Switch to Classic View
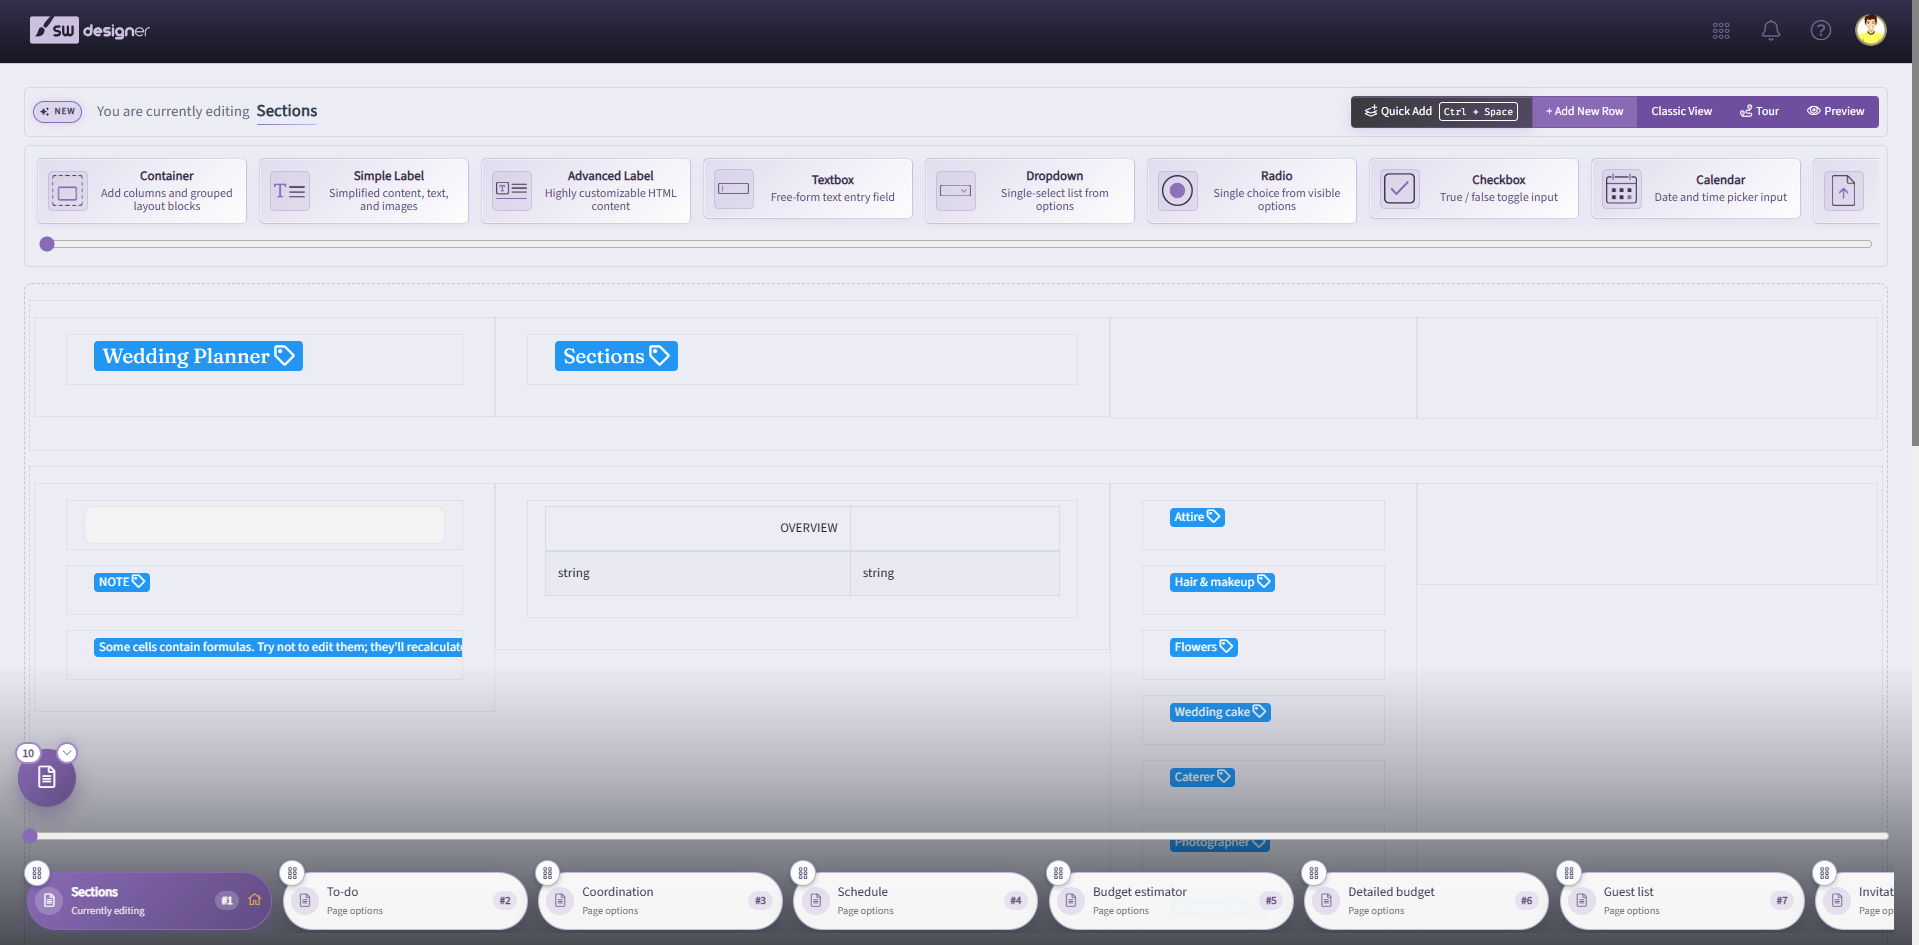 click(x=1681, y=111)
